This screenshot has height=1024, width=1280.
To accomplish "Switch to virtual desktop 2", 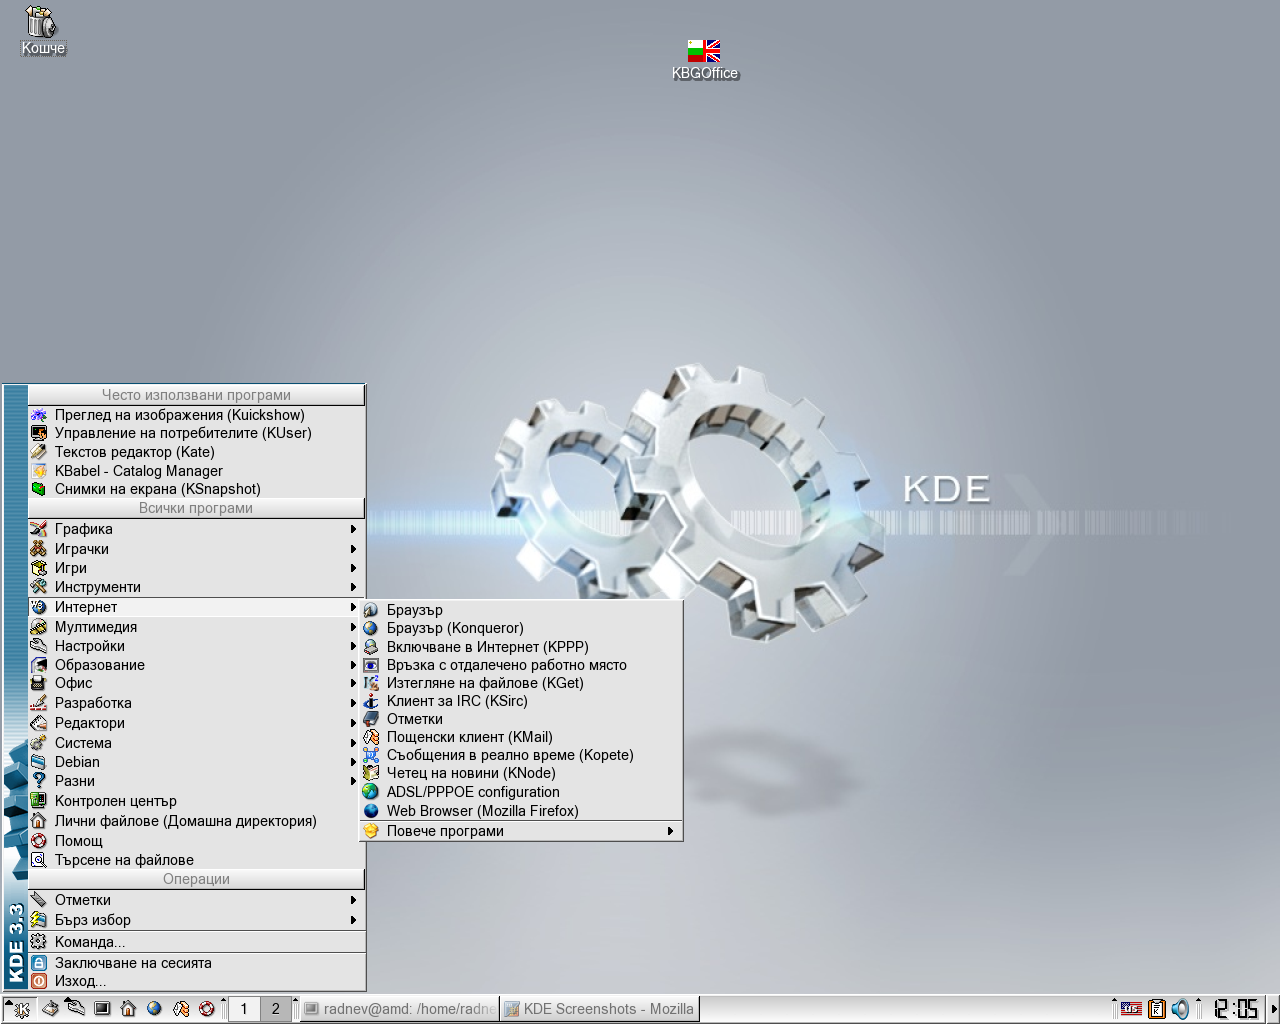I will coord(276,1009).
